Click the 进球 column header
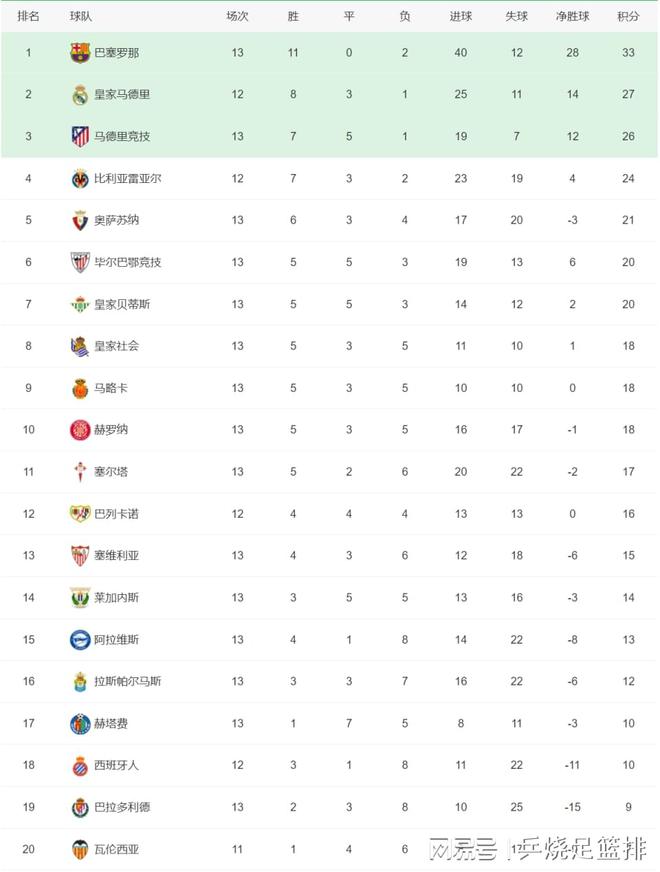The image size is (660, 872). click(461, 16)
